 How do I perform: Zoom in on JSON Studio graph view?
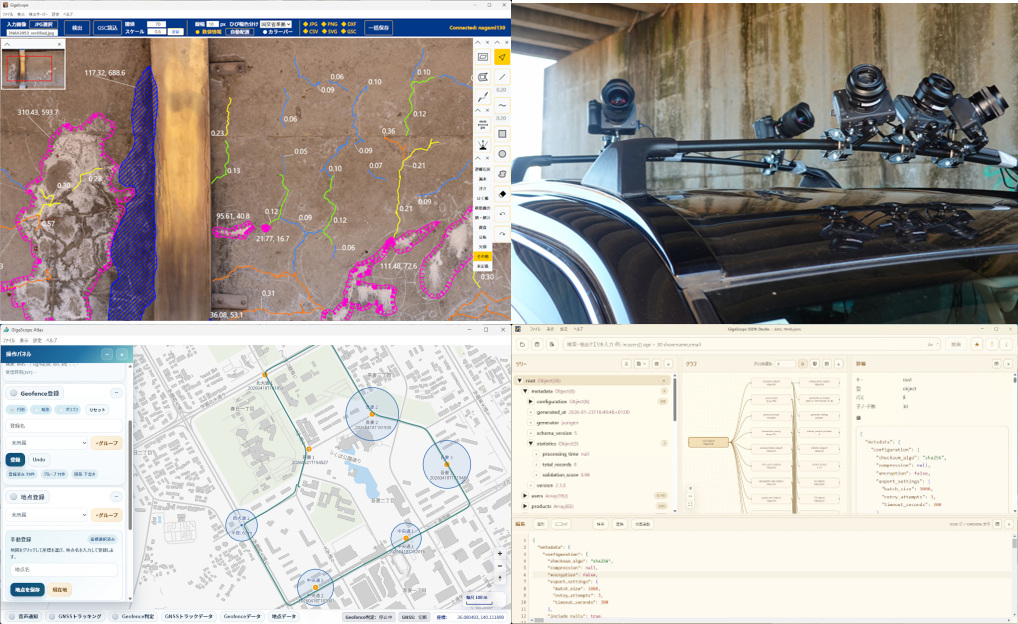click(x=690, y=488)
